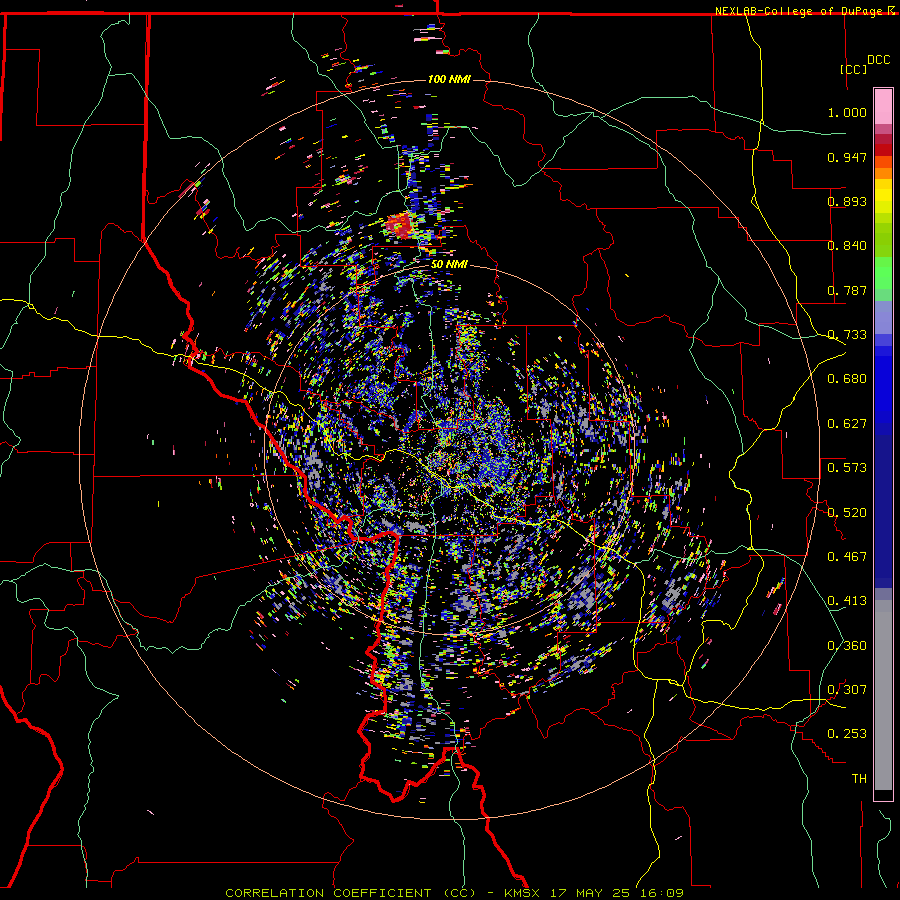Pick the bright green color bar band

tap(883, 273)
